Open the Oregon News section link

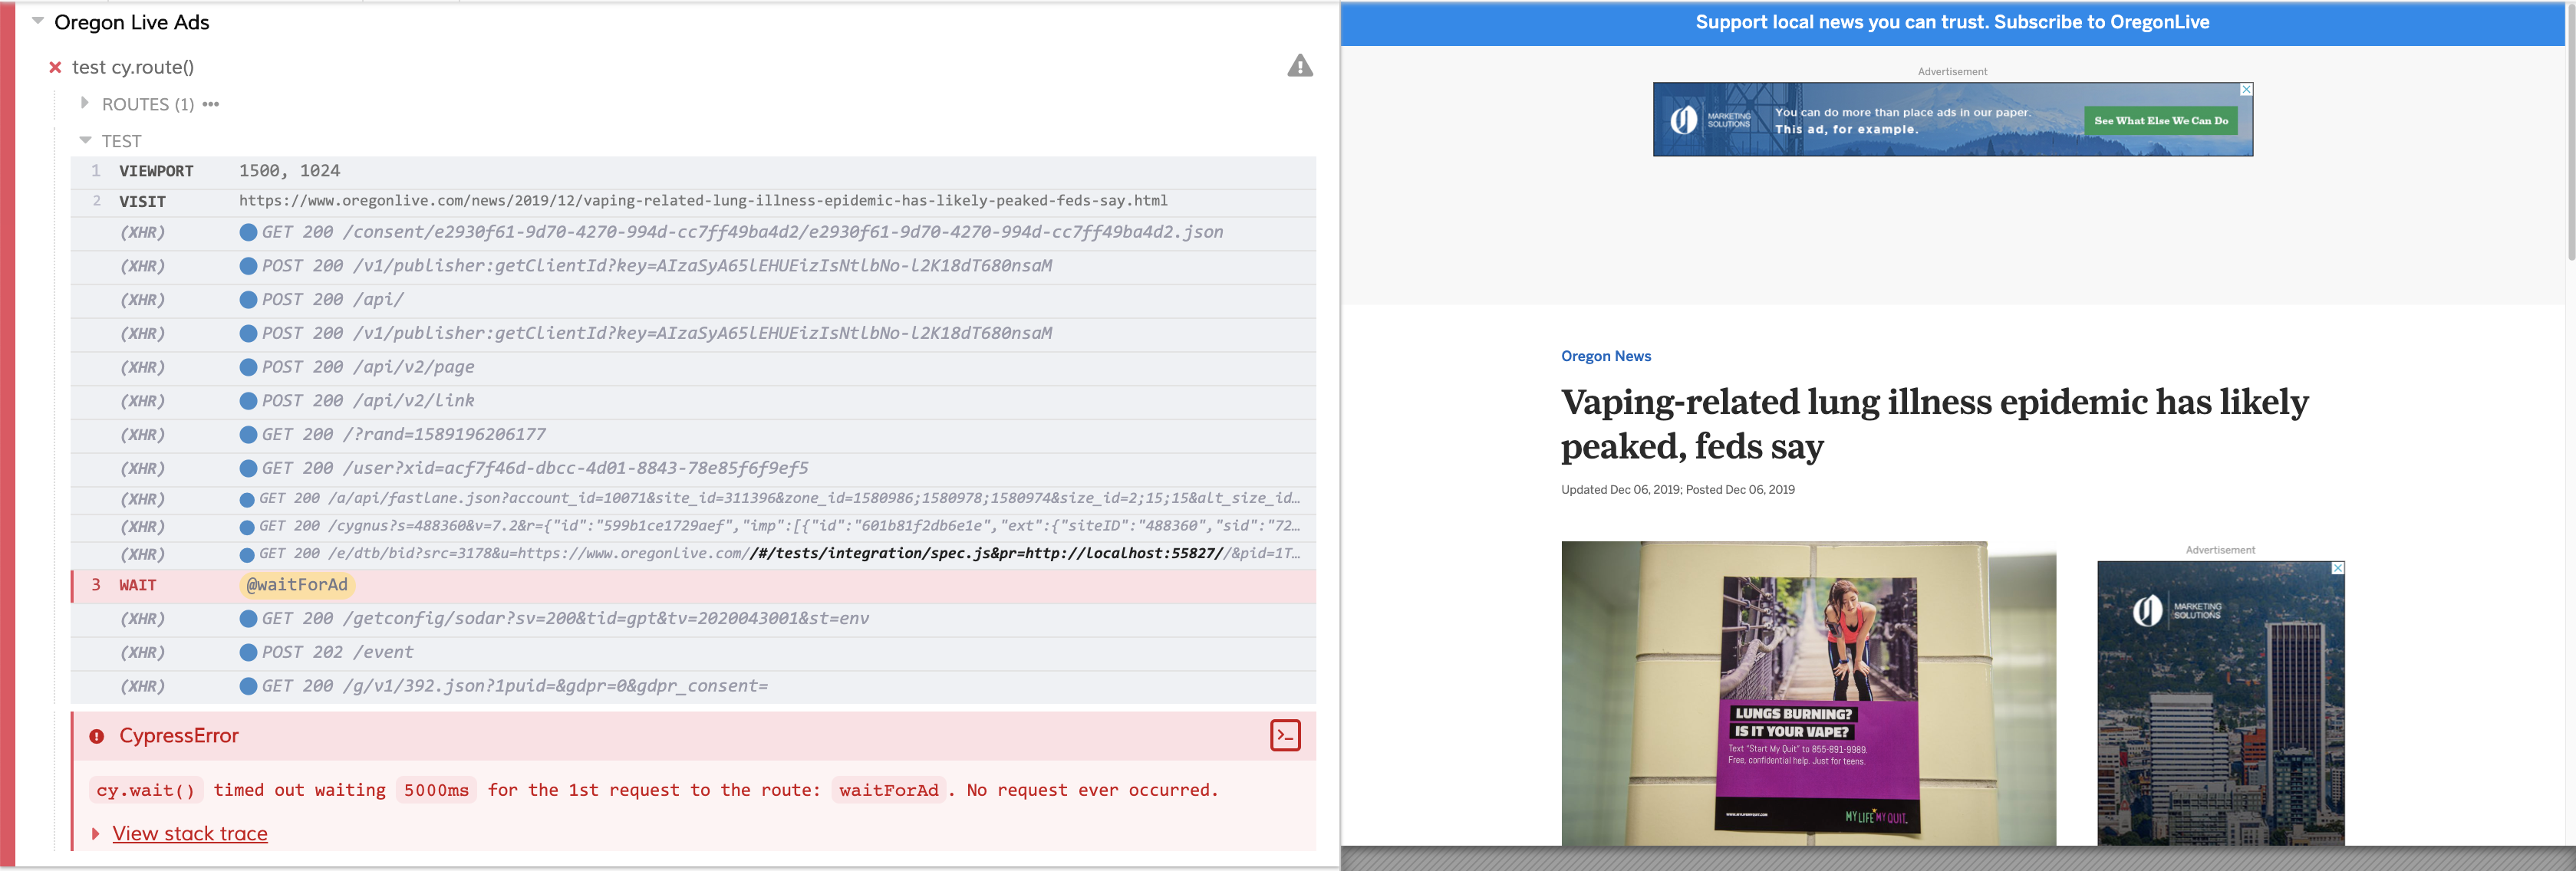(1606, 355)
